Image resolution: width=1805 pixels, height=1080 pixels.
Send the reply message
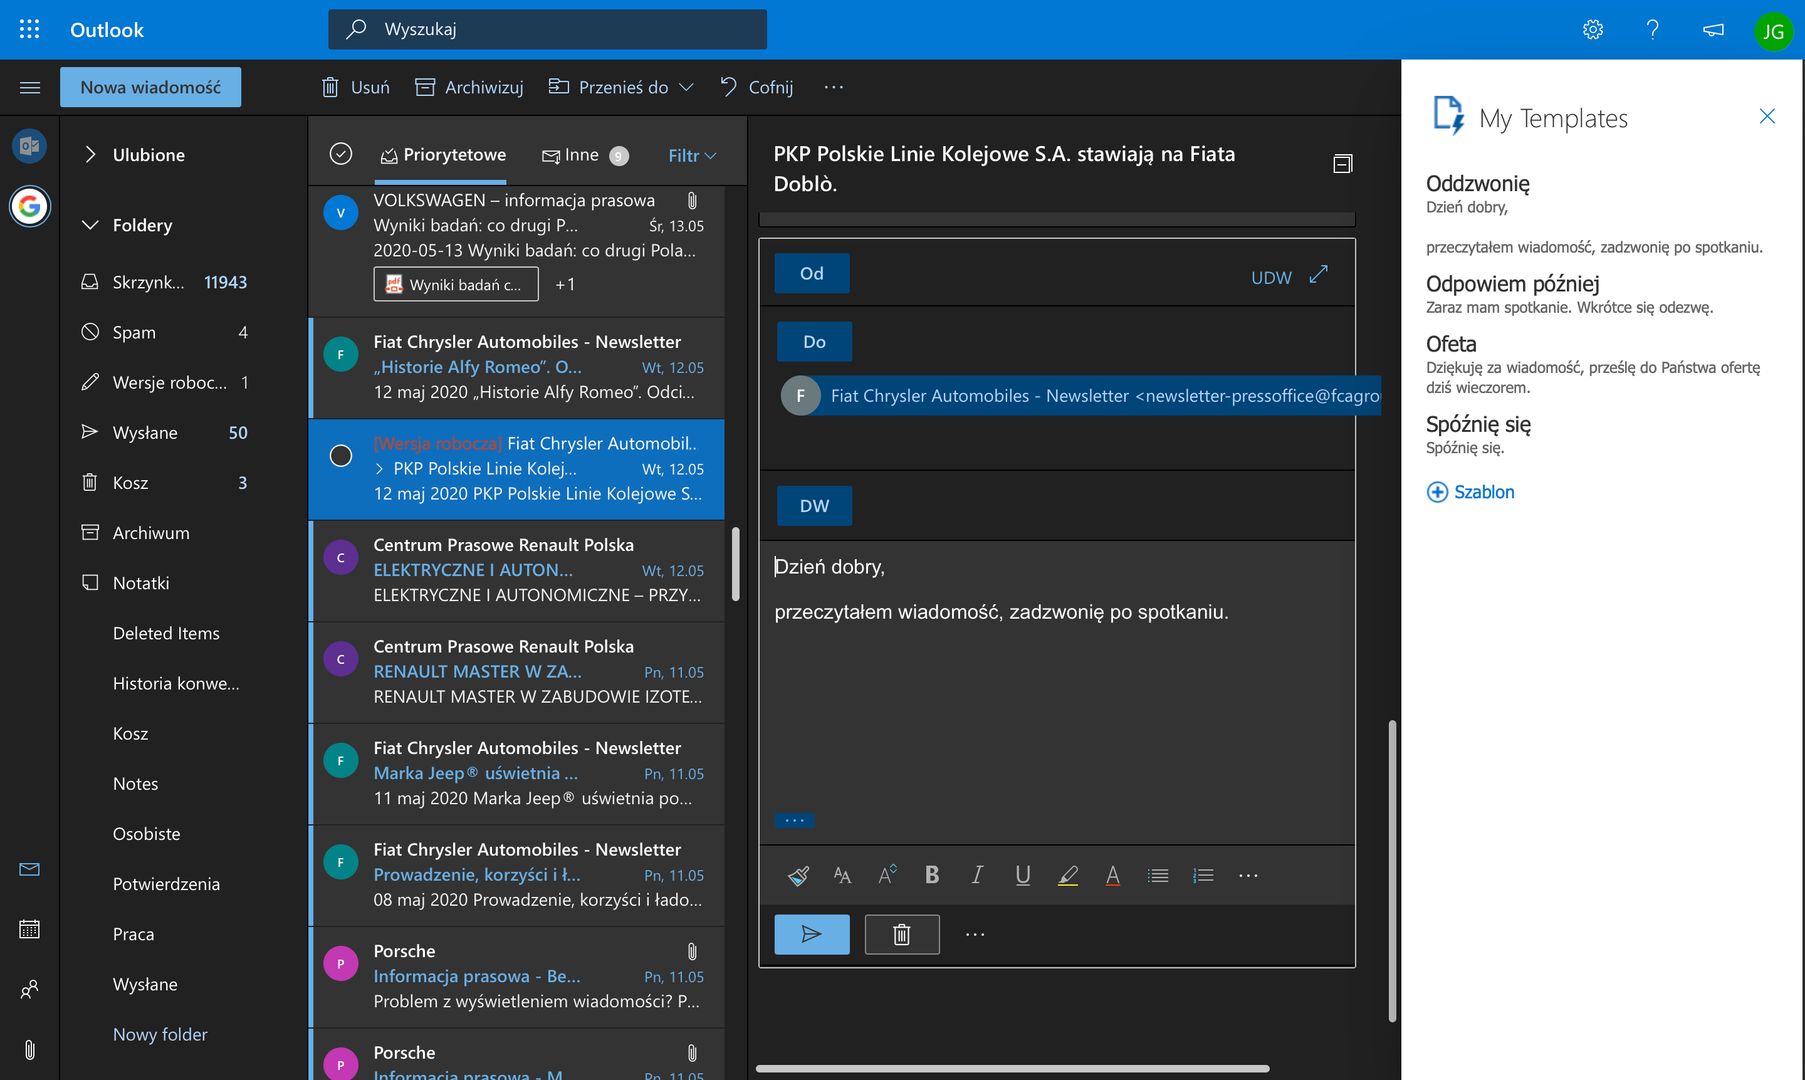coord(812,934)
